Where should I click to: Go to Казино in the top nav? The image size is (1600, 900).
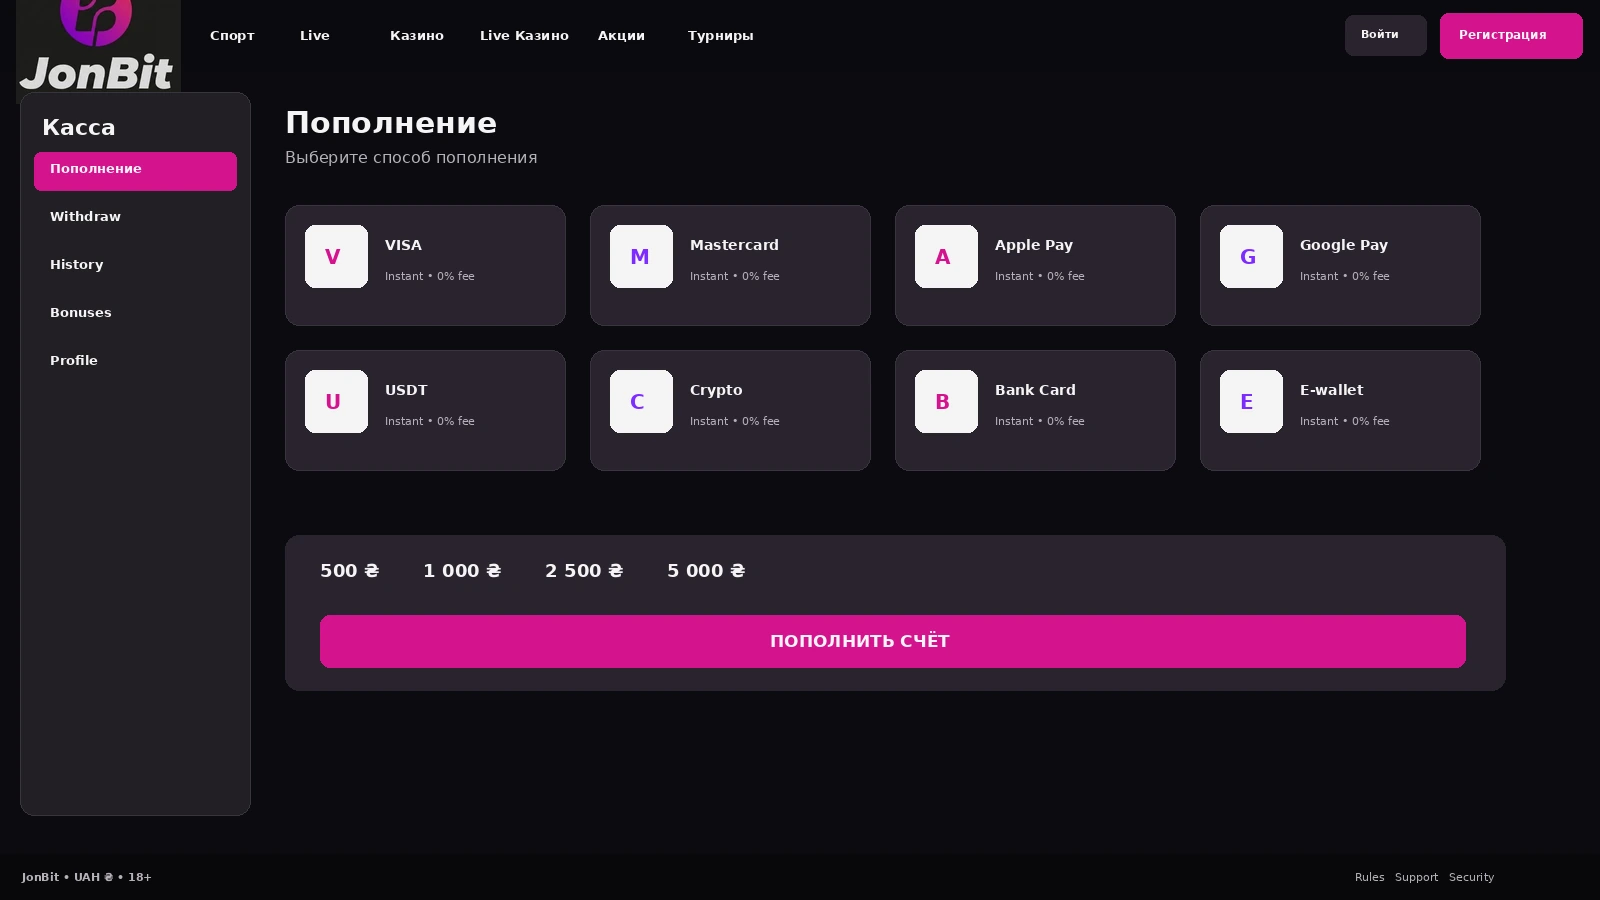pyautogui.click(x=417, y=36)
